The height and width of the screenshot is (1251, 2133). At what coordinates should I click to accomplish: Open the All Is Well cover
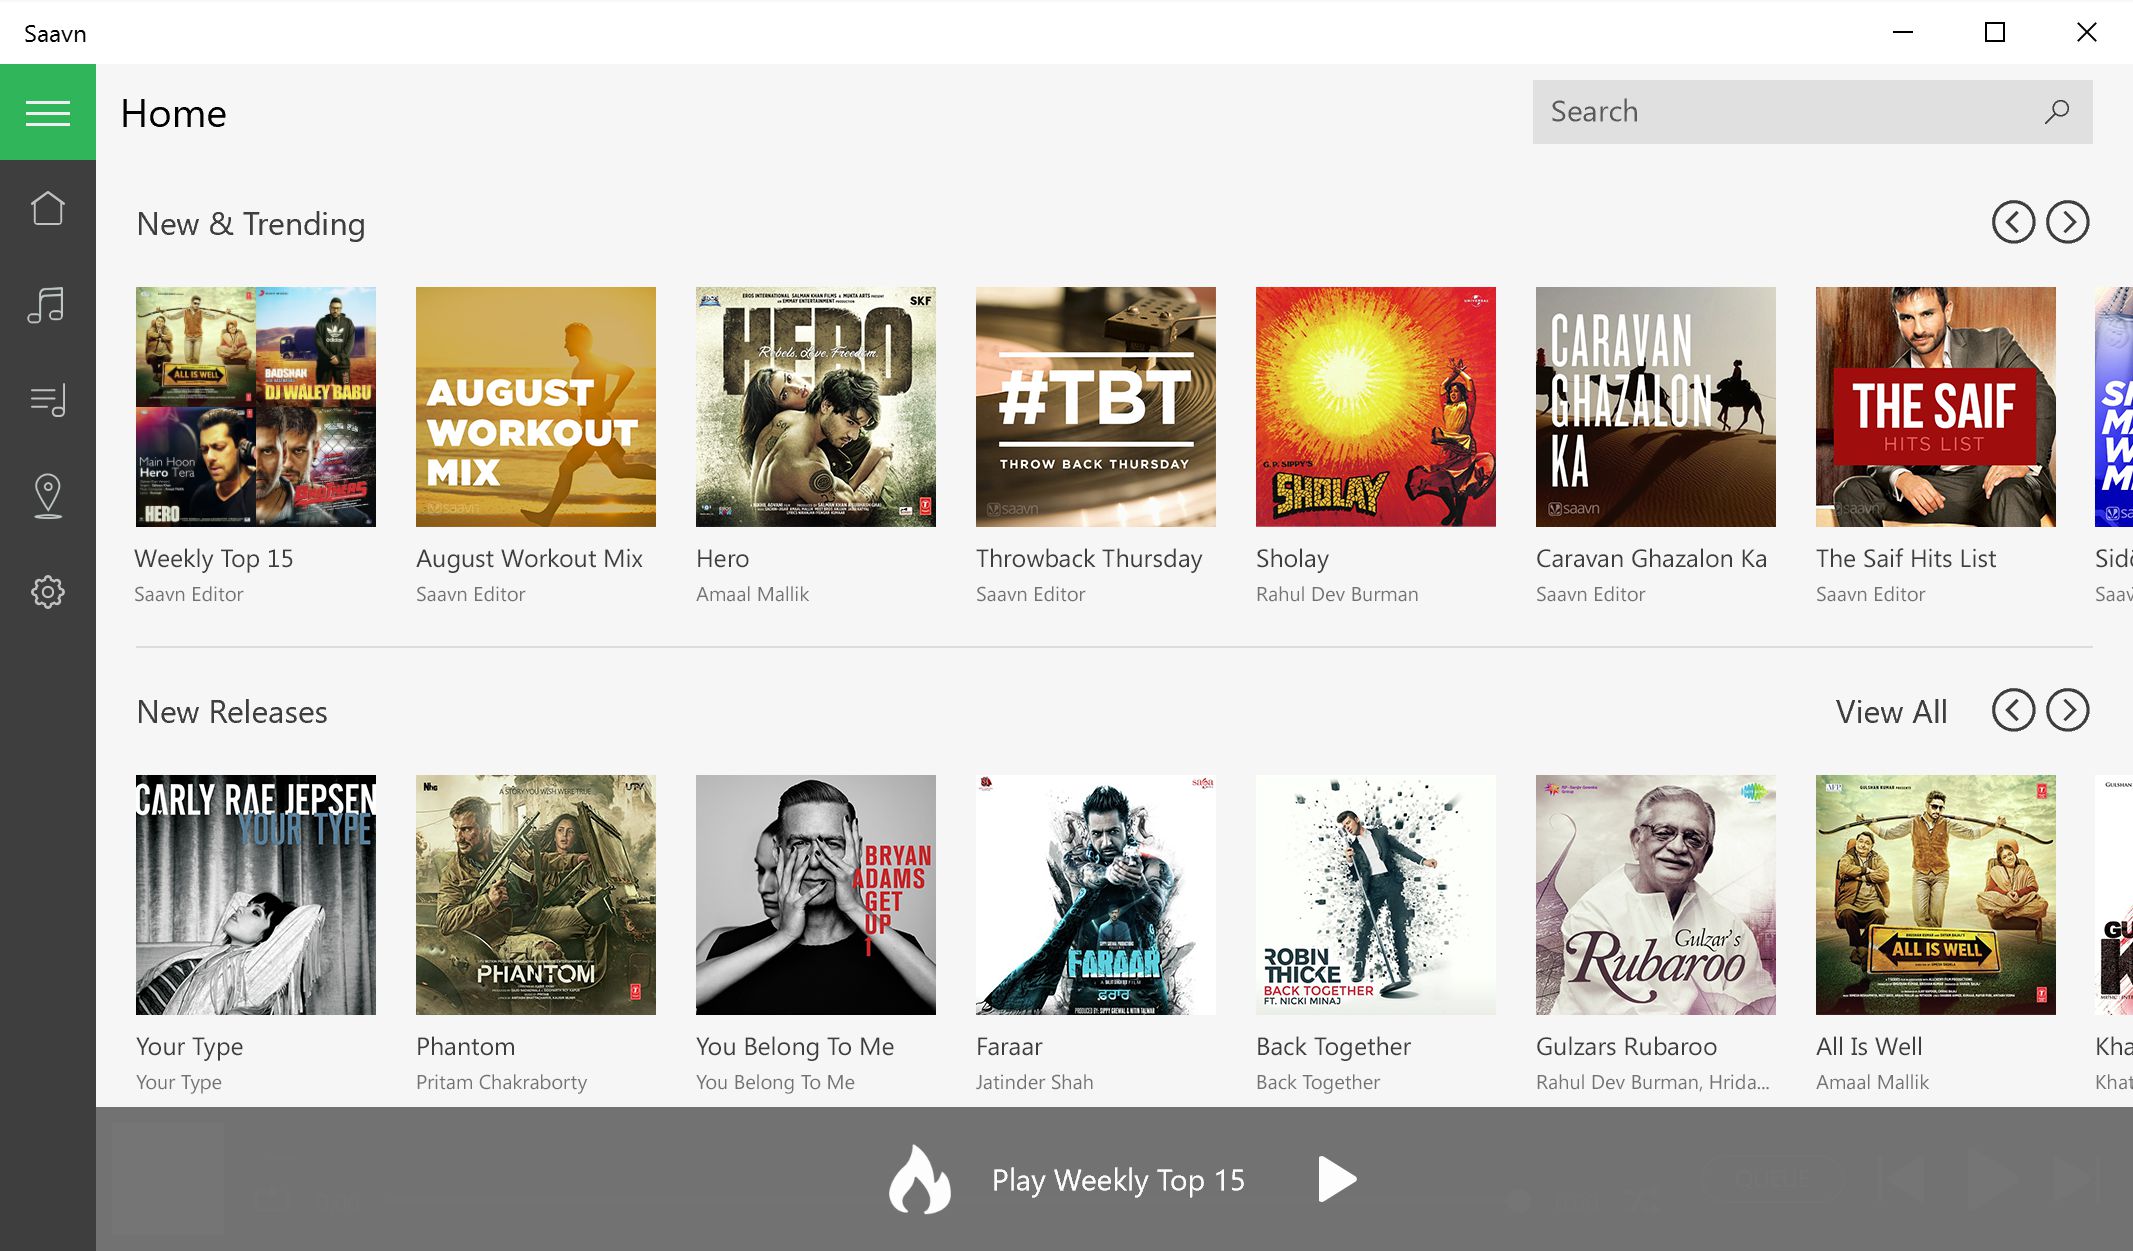(1936, 895)
